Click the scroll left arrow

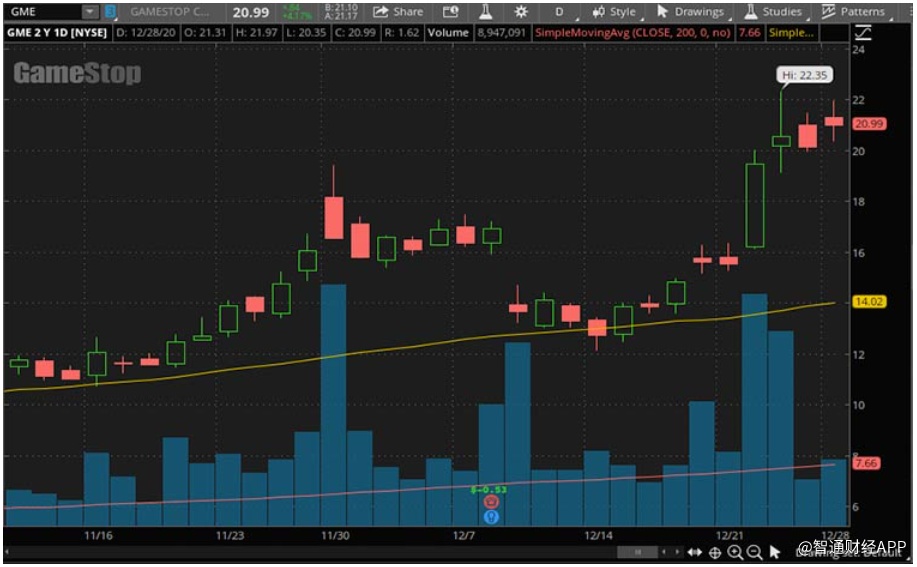[664, 552]
